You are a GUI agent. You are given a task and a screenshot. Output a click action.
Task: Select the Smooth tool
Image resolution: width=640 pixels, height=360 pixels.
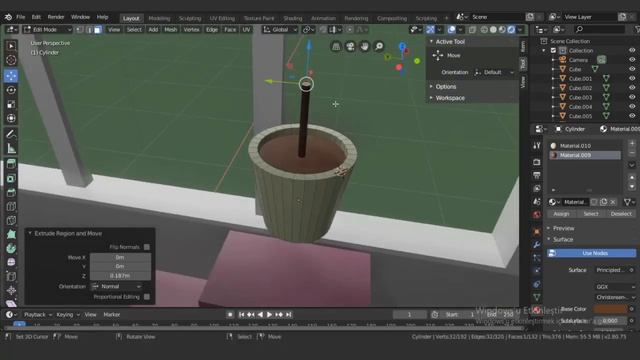(11, 262)
